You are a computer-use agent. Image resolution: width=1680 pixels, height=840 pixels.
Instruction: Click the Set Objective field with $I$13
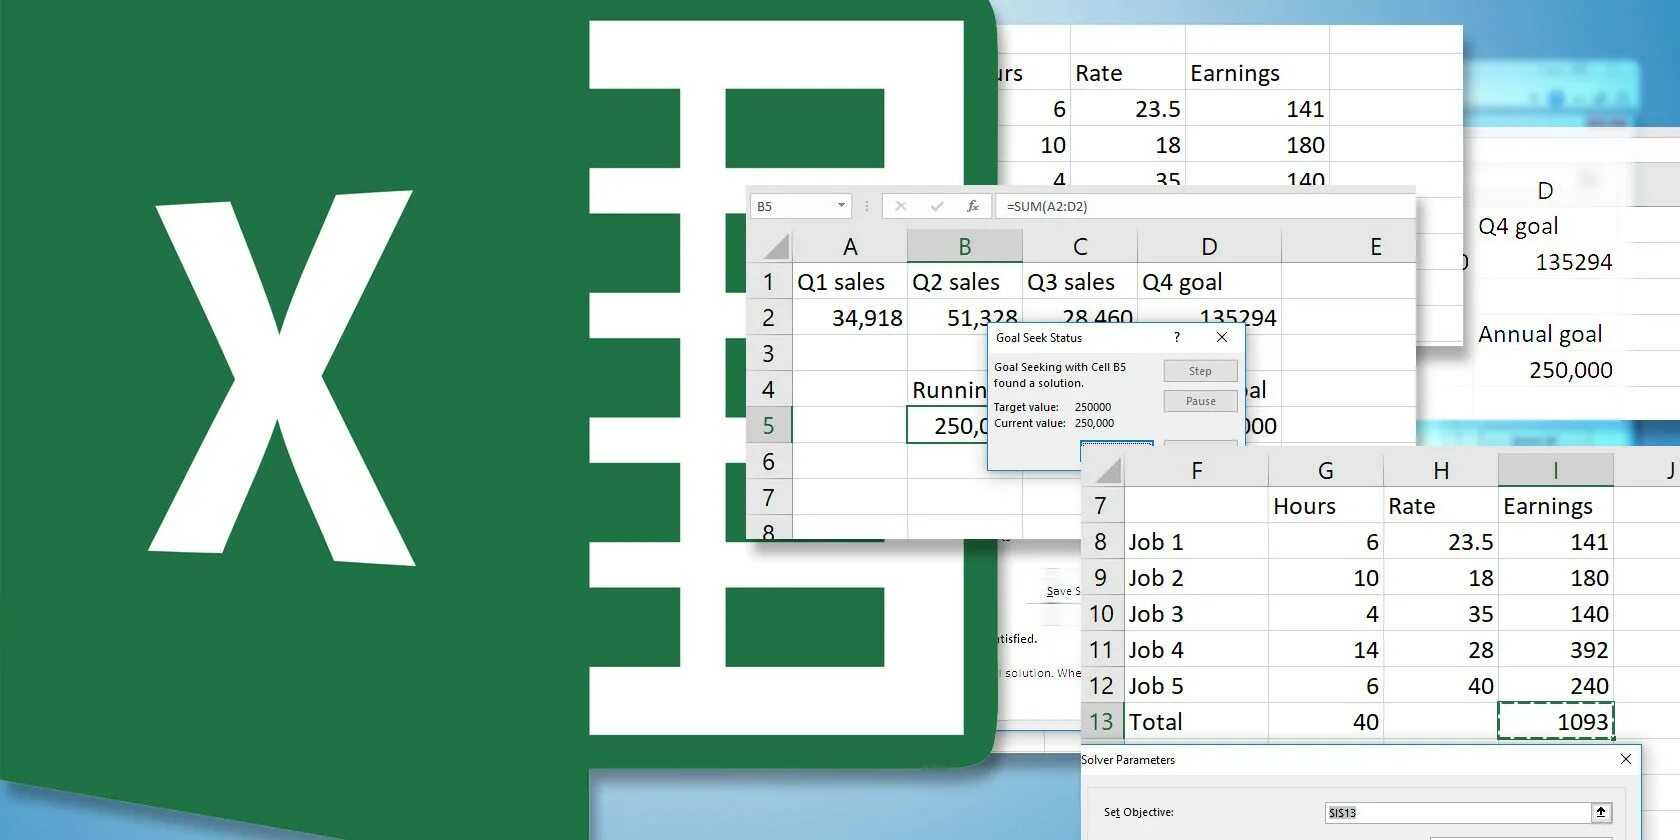click(x=1458, y=813)
